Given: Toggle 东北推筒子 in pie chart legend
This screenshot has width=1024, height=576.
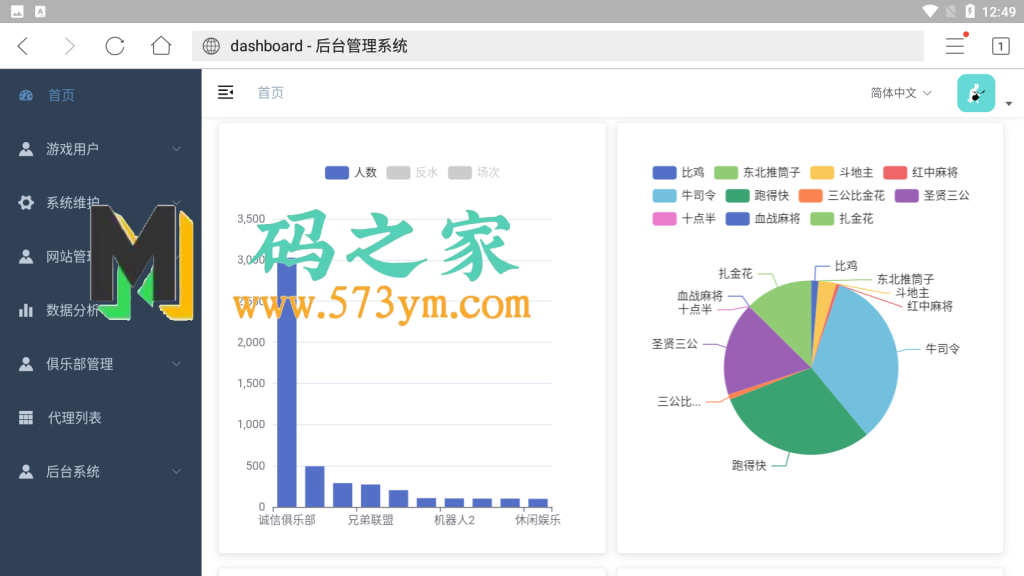Looking at the screenshot, I should click(x=757, y=172).
